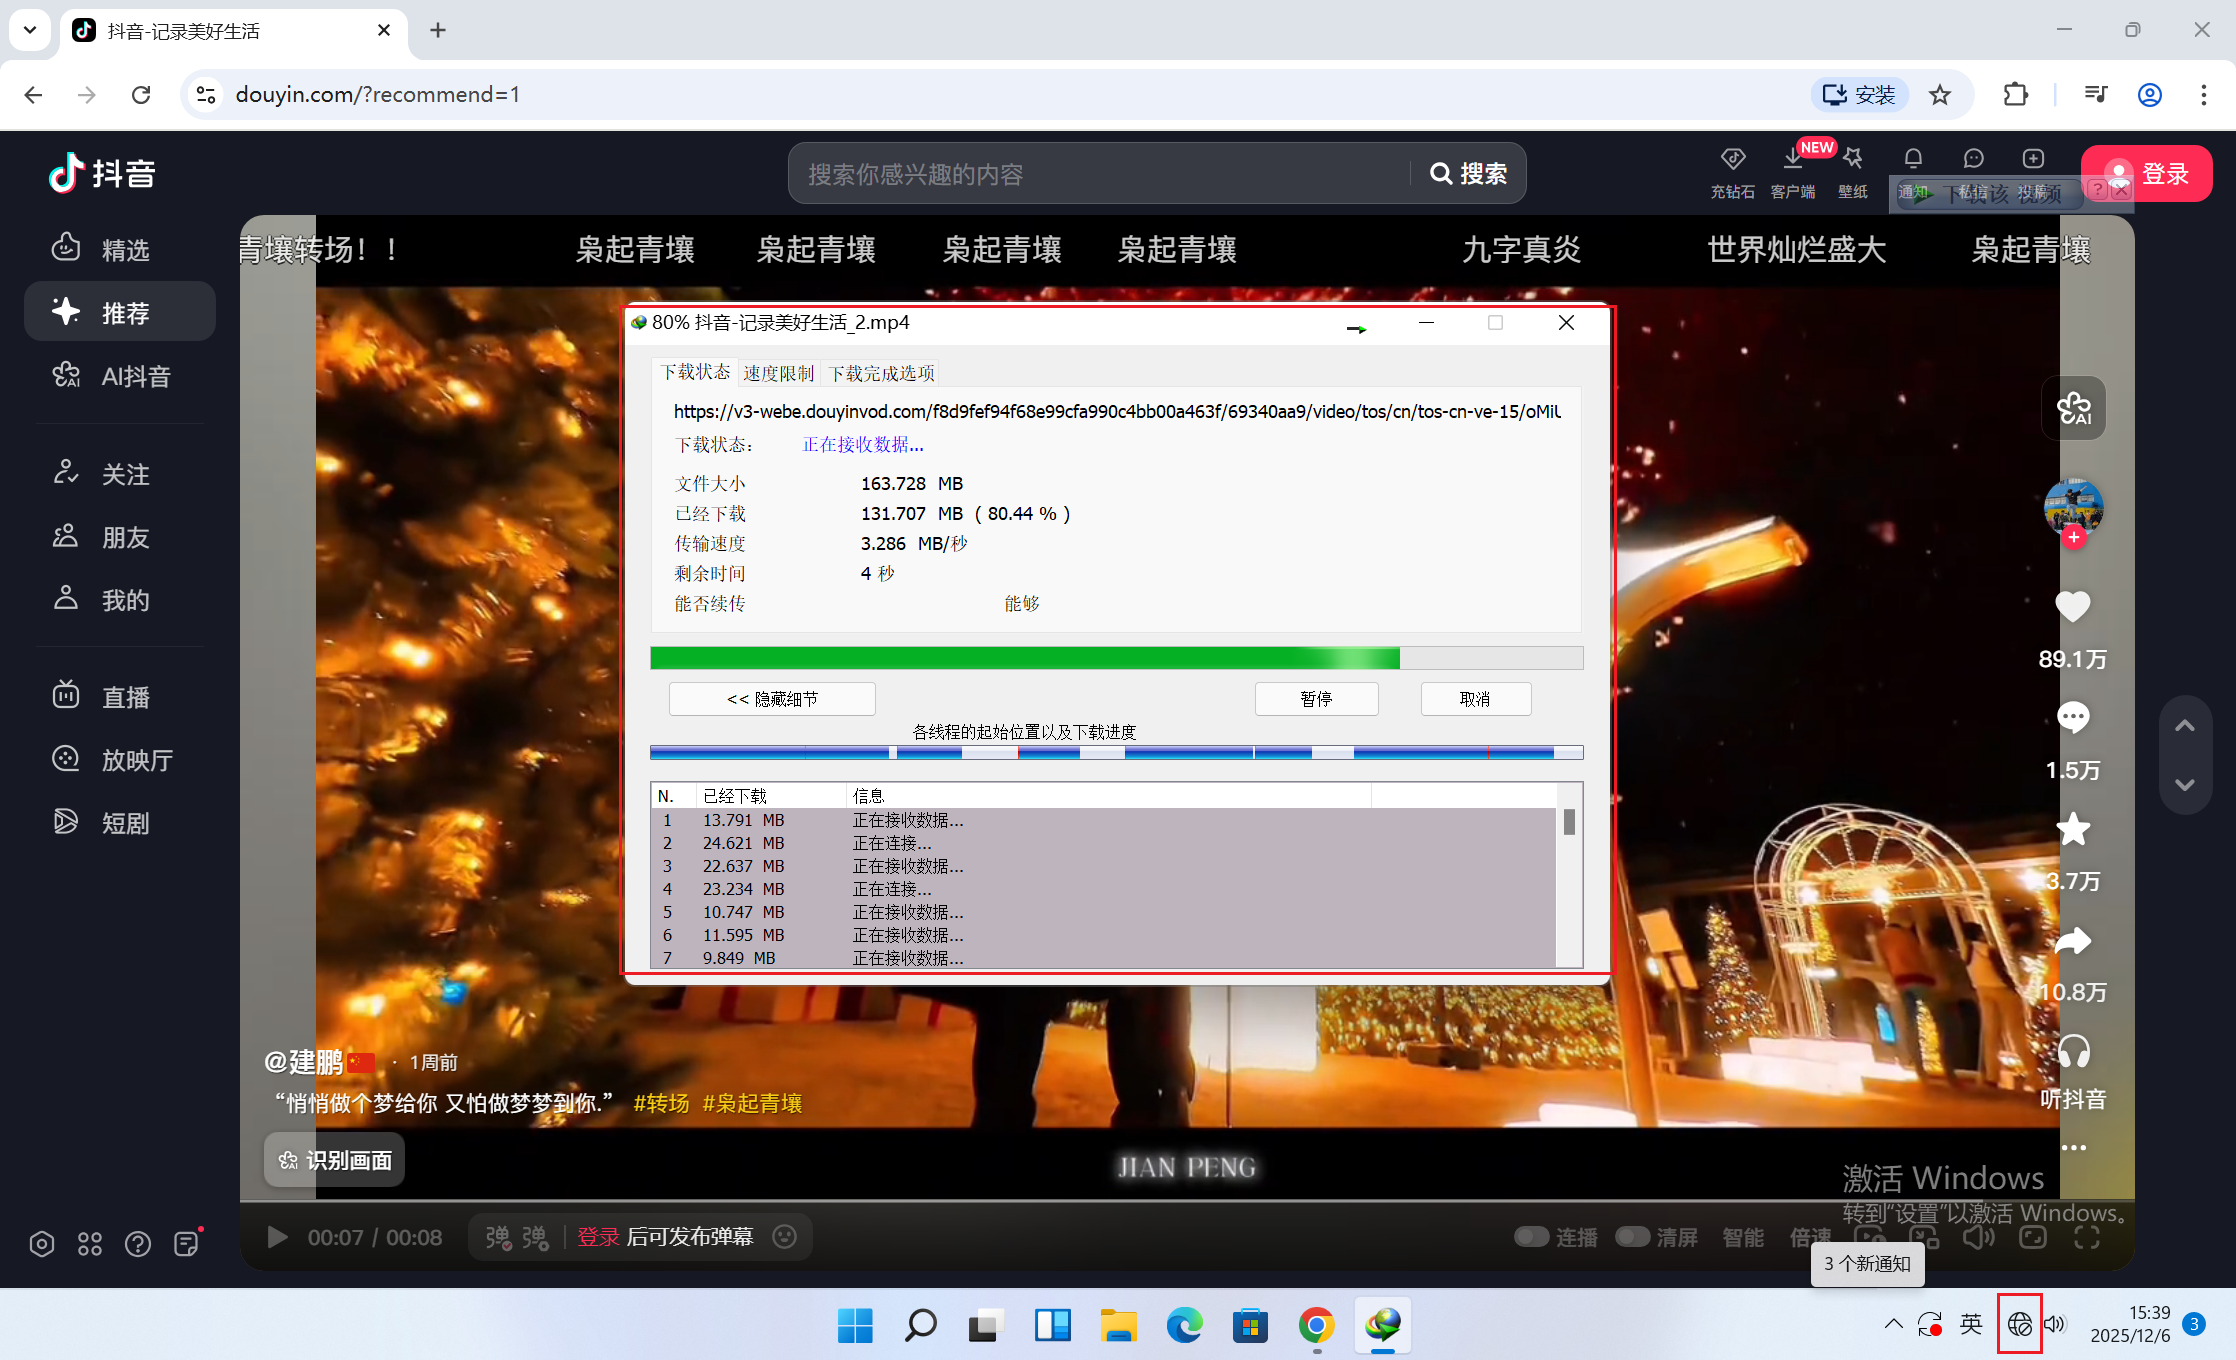
Task: Switch to the 下载完成选项 tab
Action: click(881, 373)
